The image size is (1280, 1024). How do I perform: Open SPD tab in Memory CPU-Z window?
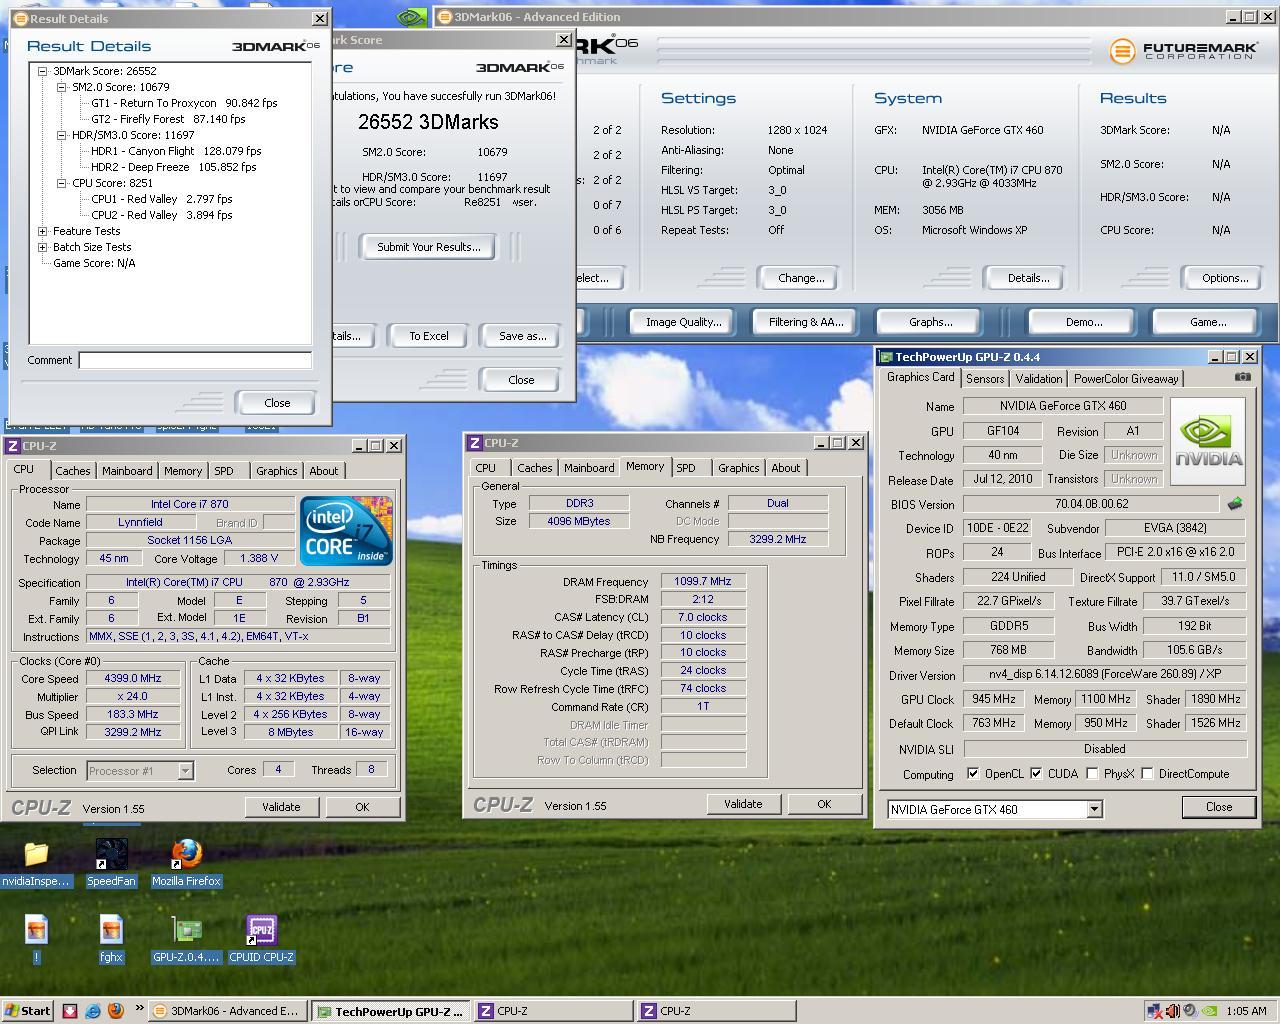tap(686, 468)
